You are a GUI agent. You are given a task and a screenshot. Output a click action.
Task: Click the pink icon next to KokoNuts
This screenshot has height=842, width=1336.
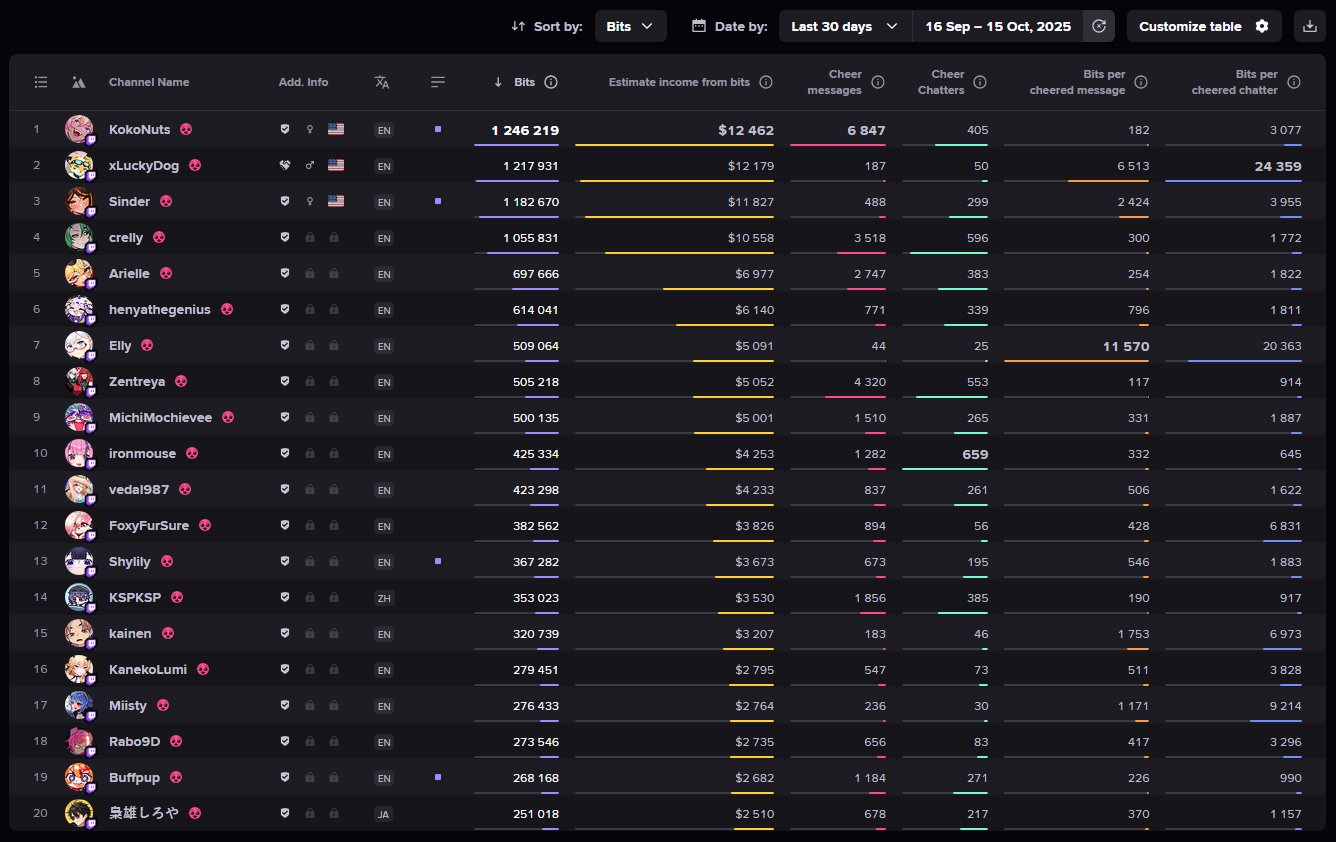pos(186,130)
